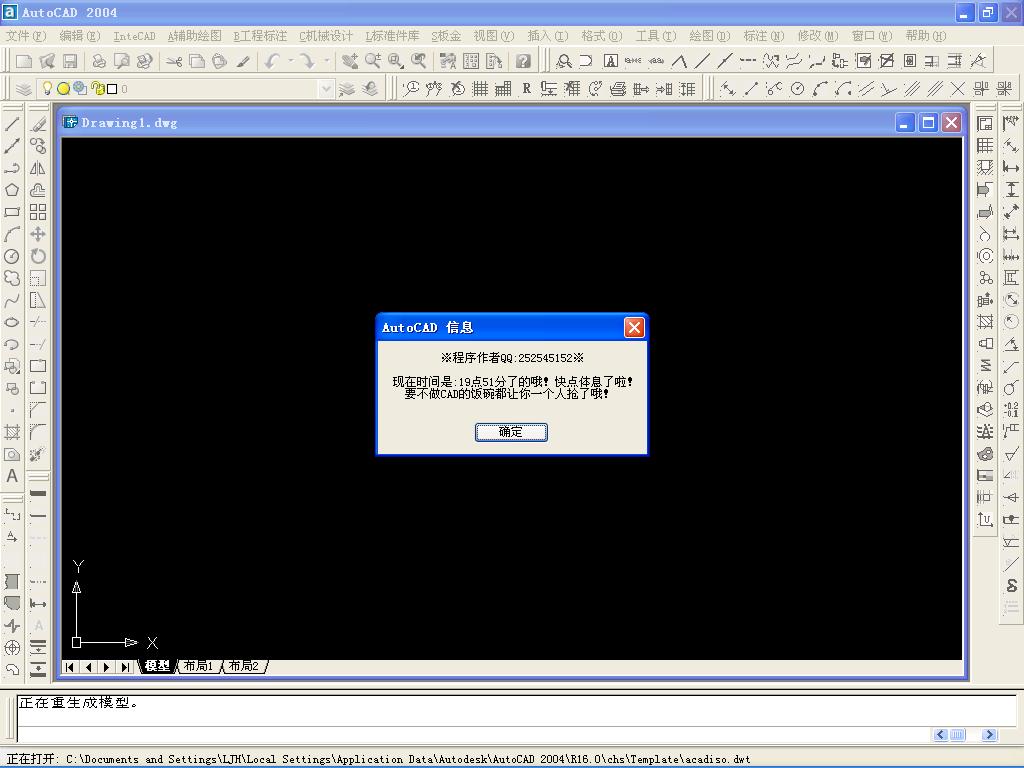Open the DesignCenter toolbar icon

pyautogui.click(x=471, y=61)
